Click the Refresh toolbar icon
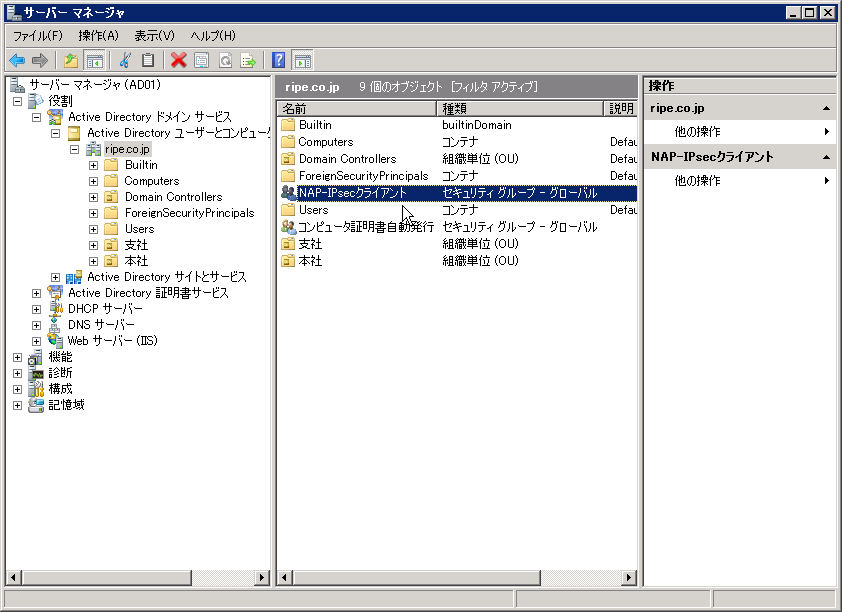This screenshot has width=842, height=612. (x=226, y=61)
